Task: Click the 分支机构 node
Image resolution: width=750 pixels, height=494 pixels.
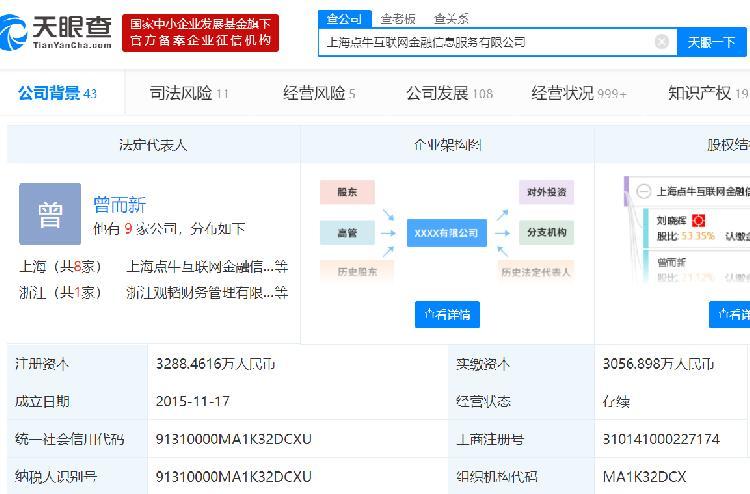Action: [546, 233]
